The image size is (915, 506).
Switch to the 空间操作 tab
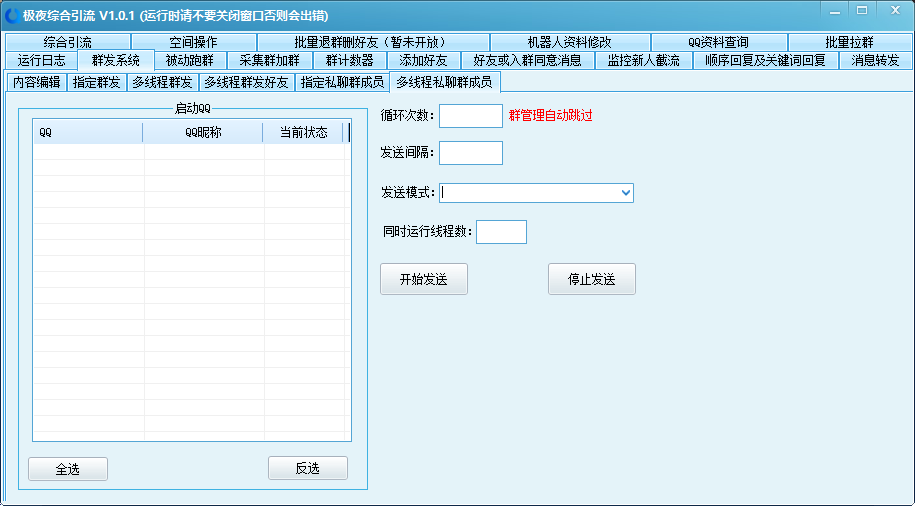pyautogui.click(x=193, y=42)
